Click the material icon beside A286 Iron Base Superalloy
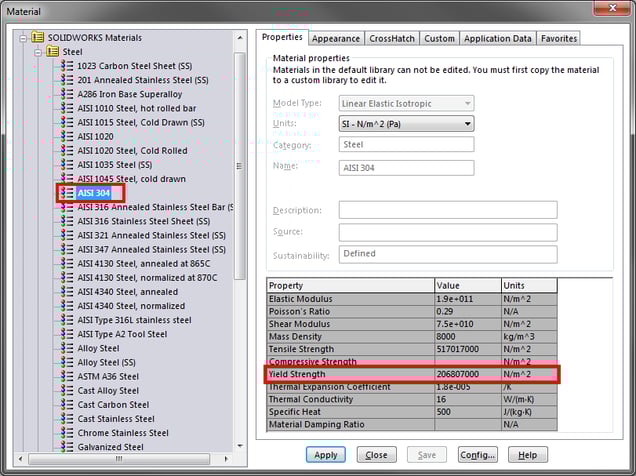This screenshot has width=636, height=476. [x=67, y=94]
